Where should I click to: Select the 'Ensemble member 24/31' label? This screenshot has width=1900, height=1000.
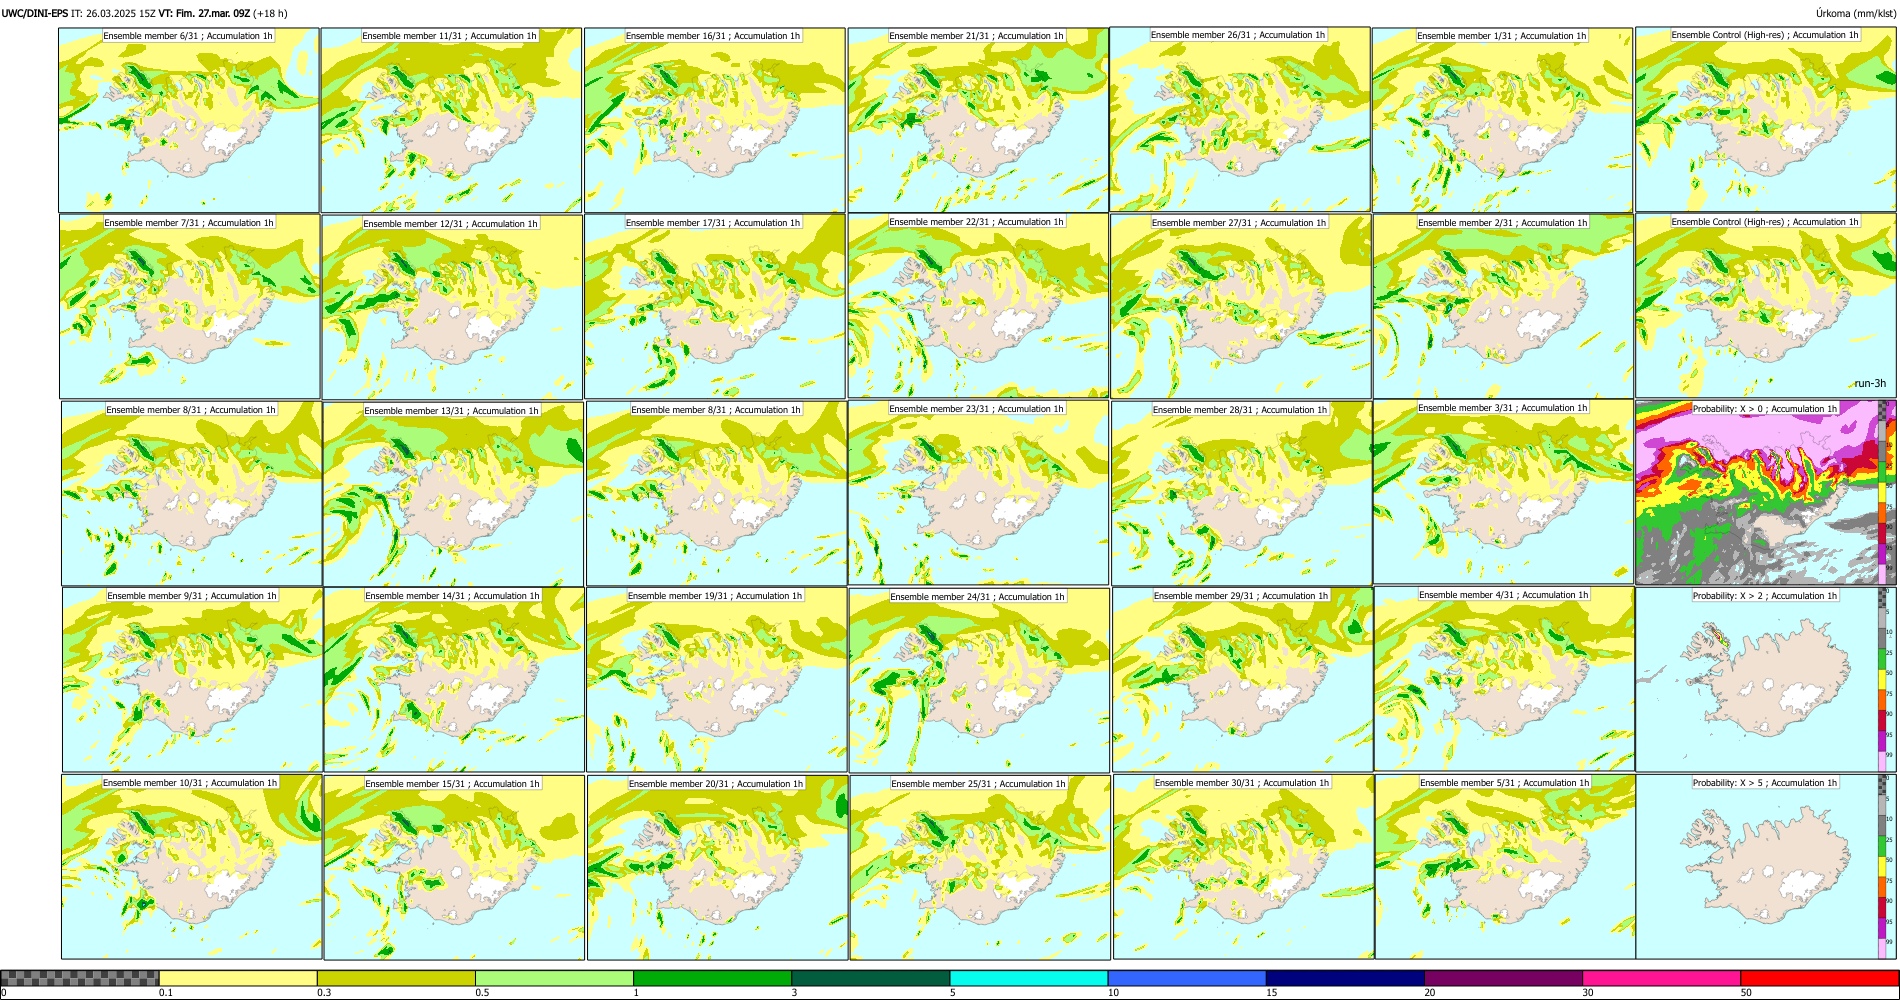click(x=978, y=597)
